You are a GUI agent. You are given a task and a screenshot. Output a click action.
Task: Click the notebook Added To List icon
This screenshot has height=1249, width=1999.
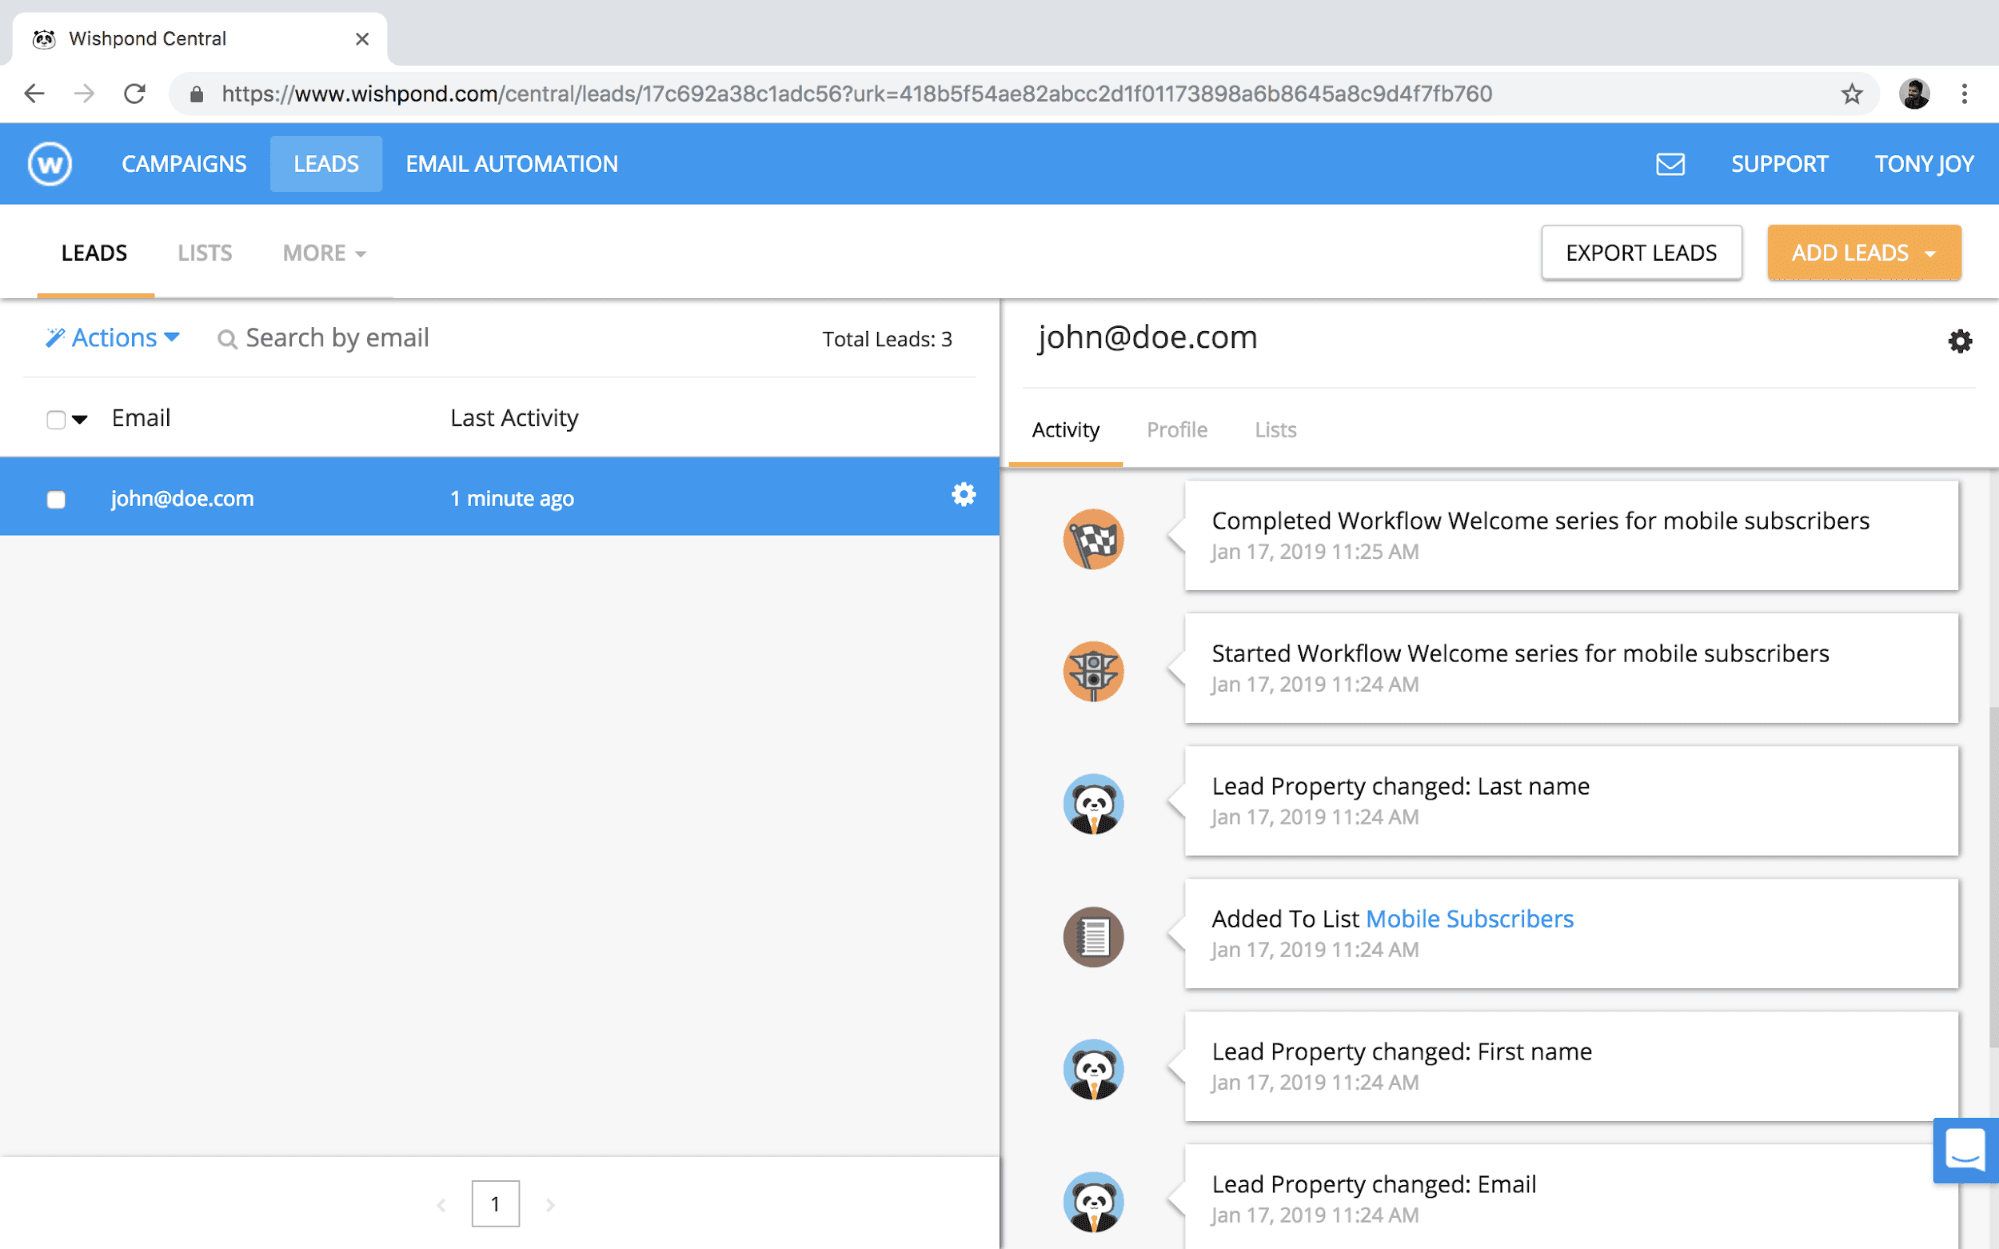1093,937
